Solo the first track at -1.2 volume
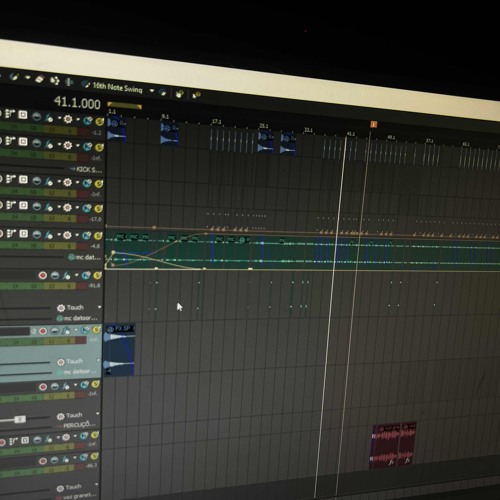The width and height of the screenshot is (500, 500). pyautogui.click(x=99, y=122)
